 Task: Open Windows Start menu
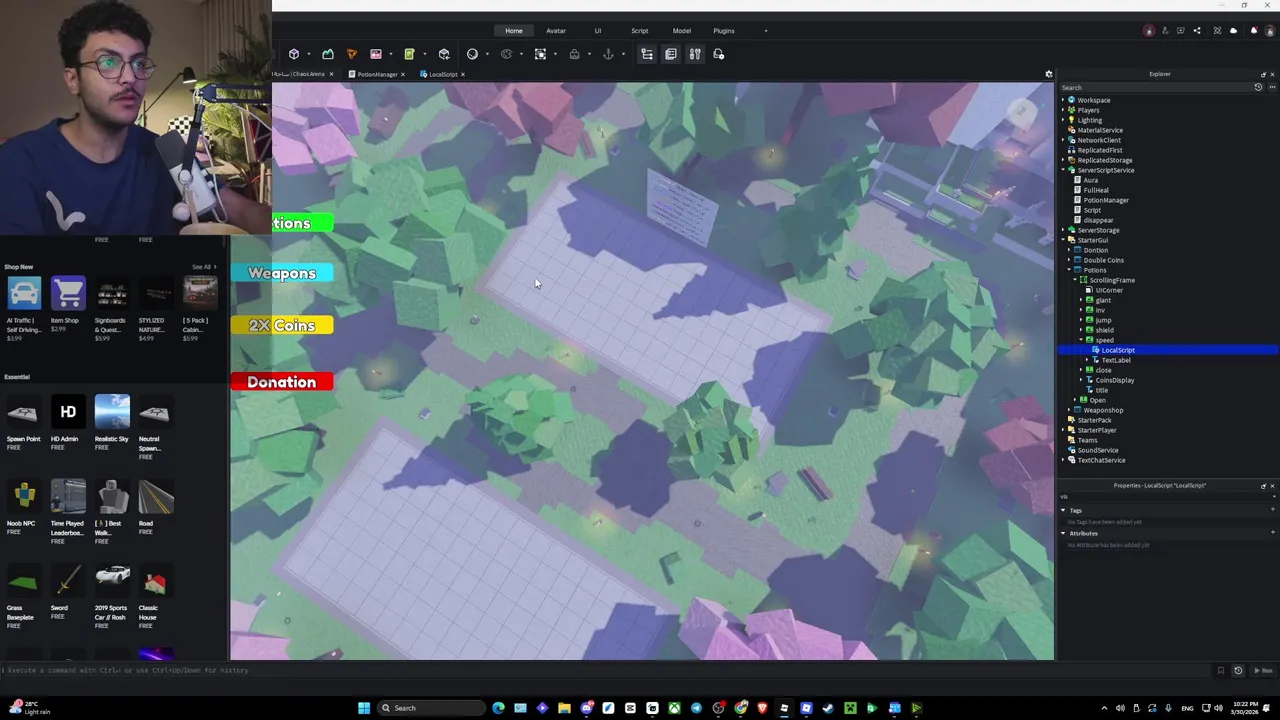[364, 708]
